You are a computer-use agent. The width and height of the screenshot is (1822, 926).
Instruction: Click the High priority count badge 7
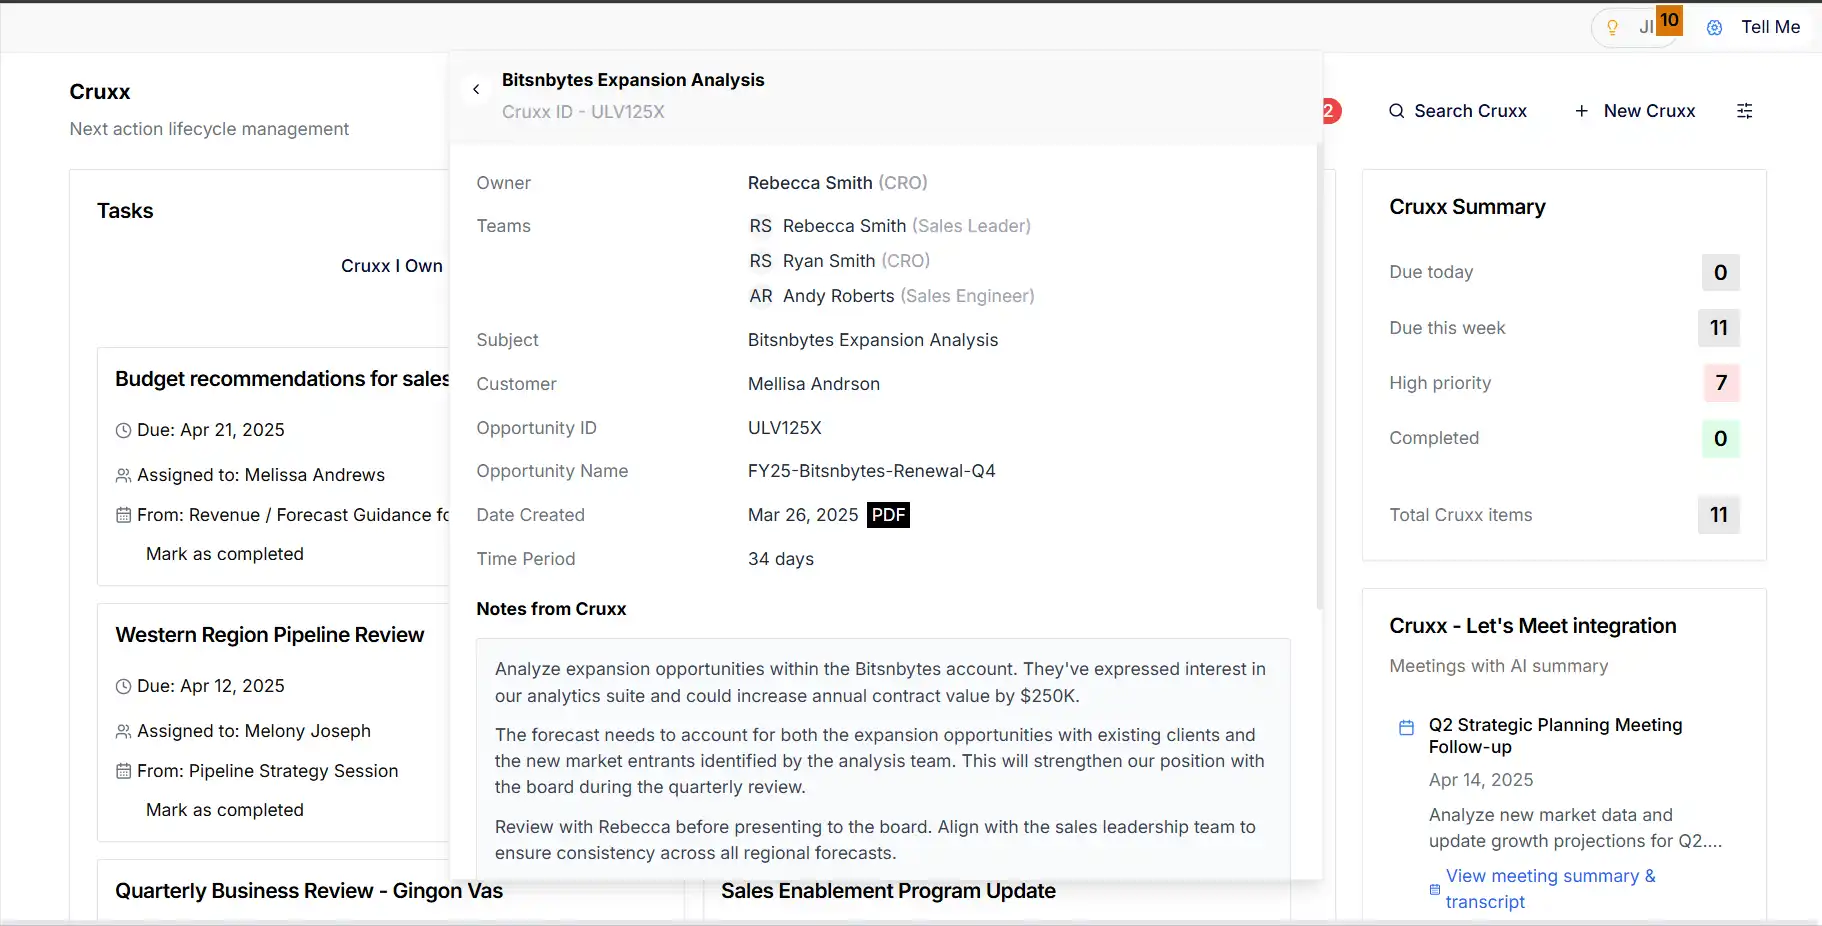tap(1720, 383)
